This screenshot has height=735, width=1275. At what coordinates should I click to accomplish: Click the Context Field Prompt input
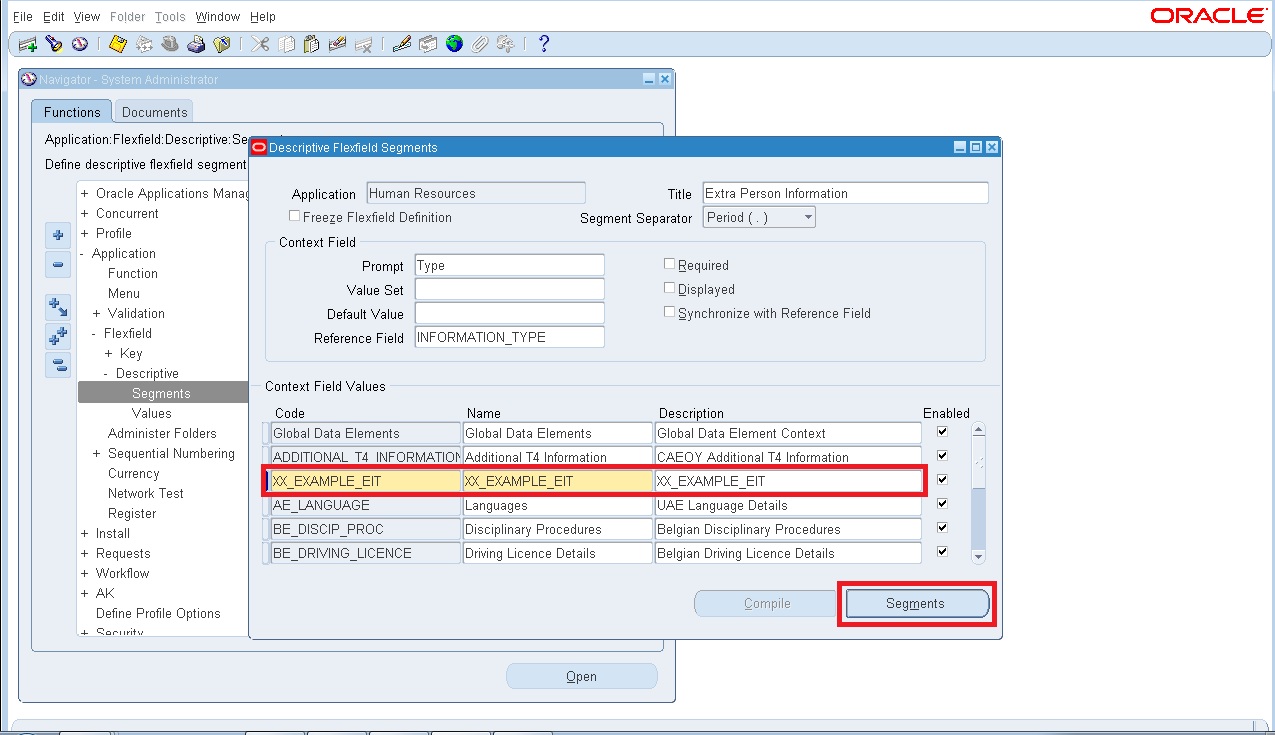[509, 265]
